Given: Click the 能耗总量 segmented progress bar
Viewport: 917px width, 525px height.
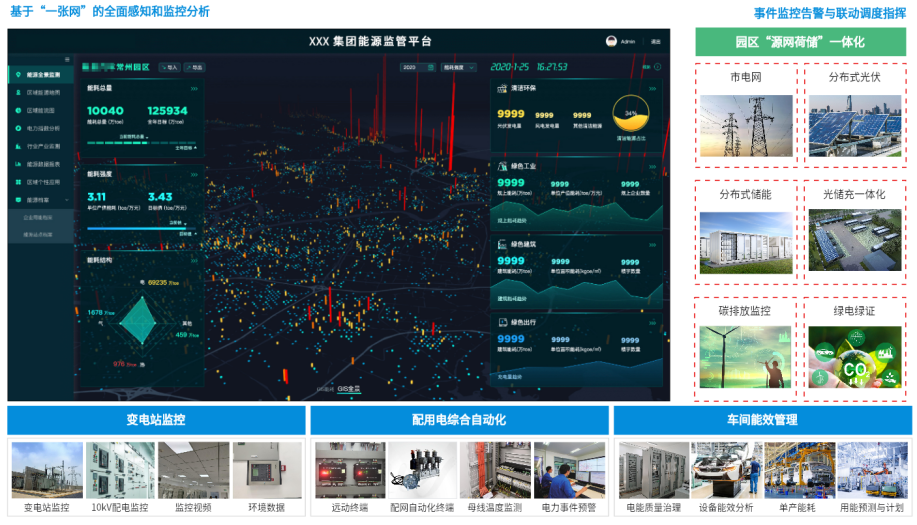Looking at the screenshot, I should (142, 142).
